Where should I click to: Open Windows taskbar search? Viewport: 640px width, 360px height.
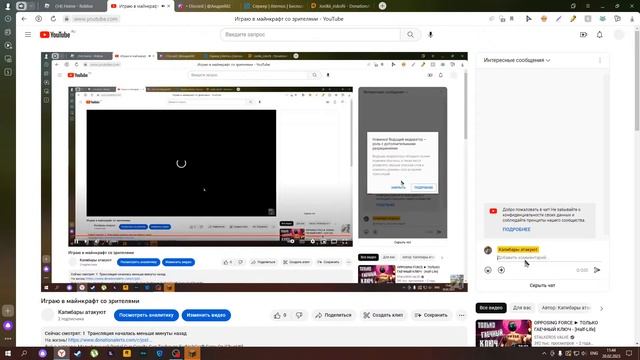click(24, 353)
